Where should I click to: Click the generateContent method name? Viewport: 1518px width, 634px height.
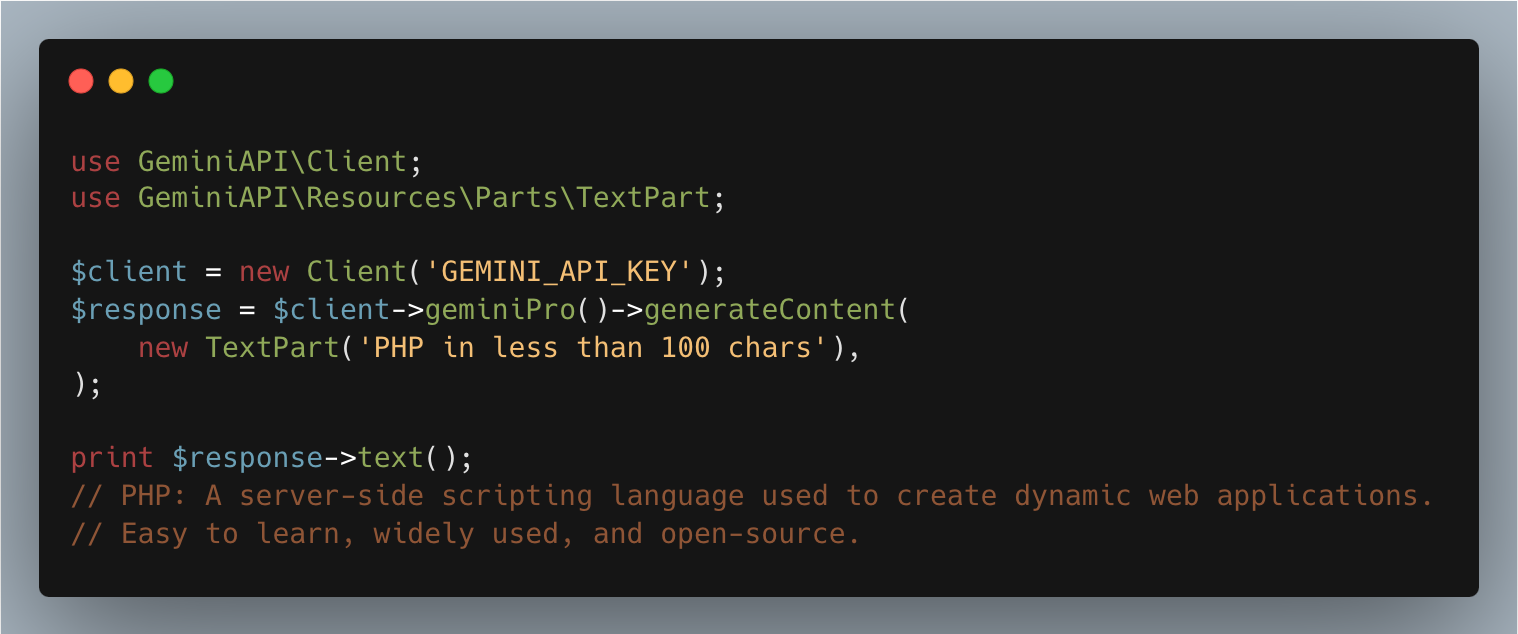(770, 310)
